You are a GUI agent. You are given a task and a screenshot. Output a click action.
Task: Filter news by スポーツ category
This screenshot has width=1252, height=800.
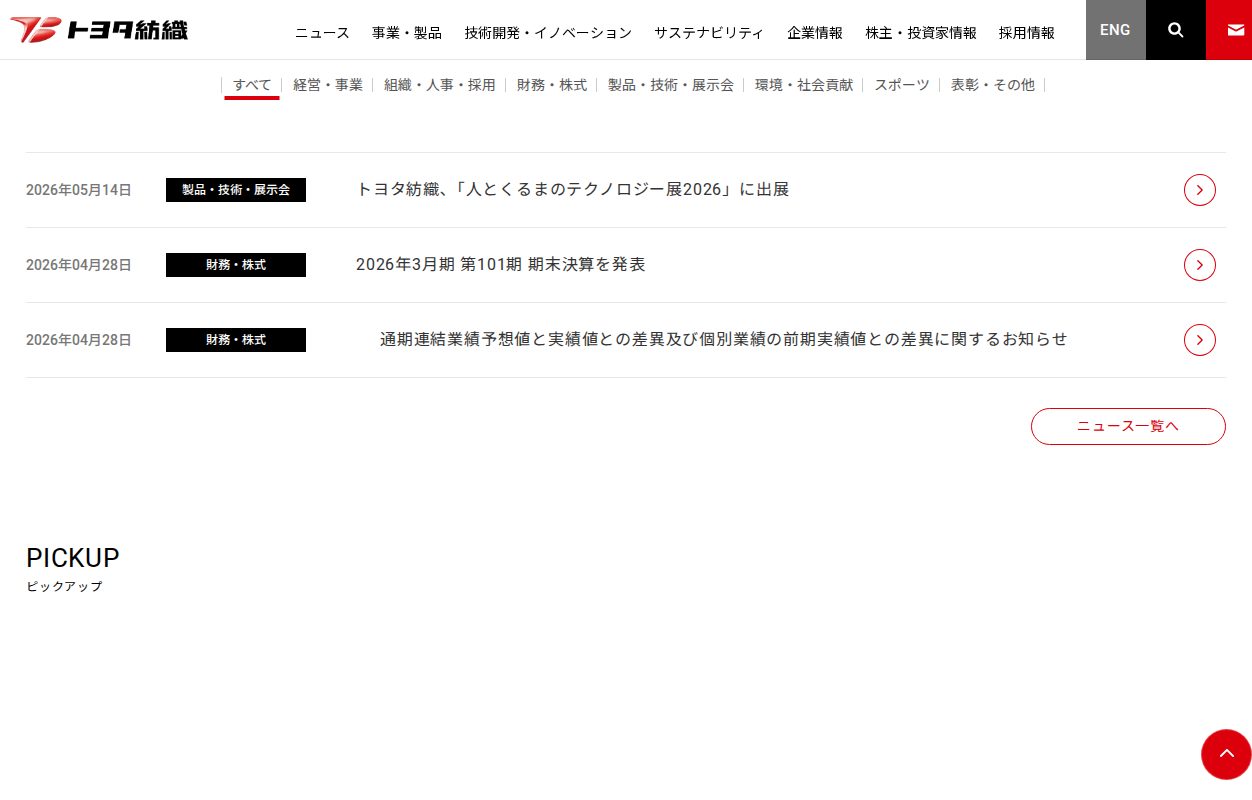pyautogui.click(x=902, y=85)
